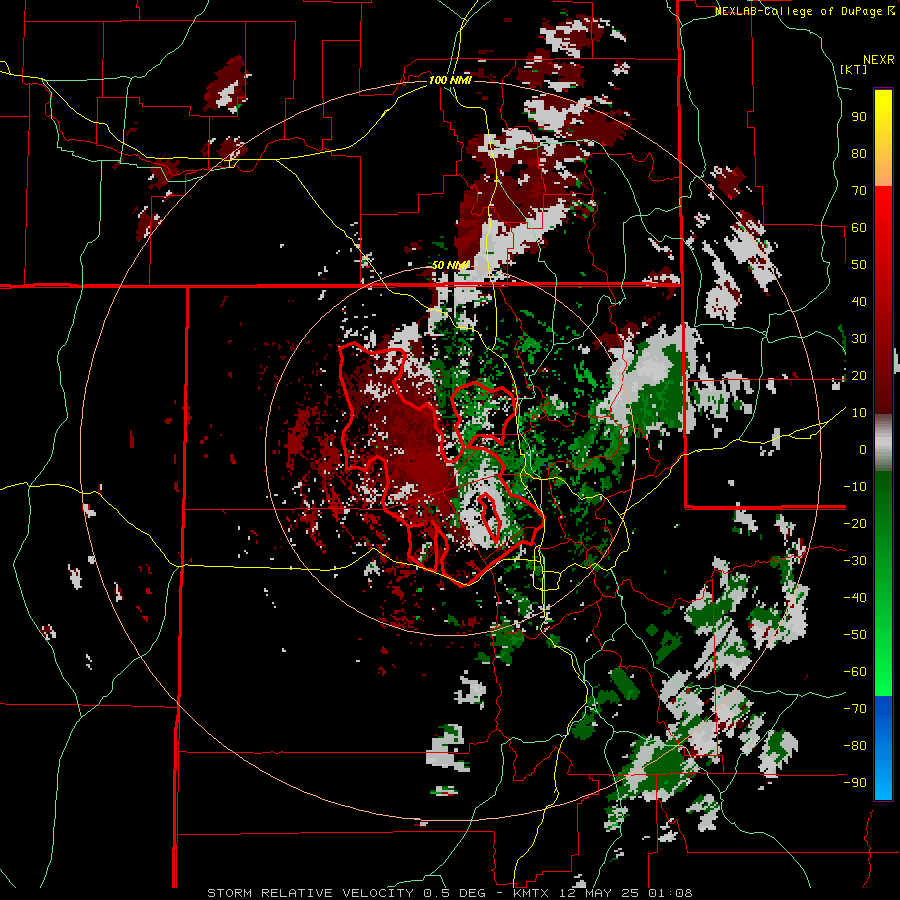Screen dimensions: 900x900
Task: Click the 90 value on the scale
Action: pyautogui.click(x=859, y=117)
